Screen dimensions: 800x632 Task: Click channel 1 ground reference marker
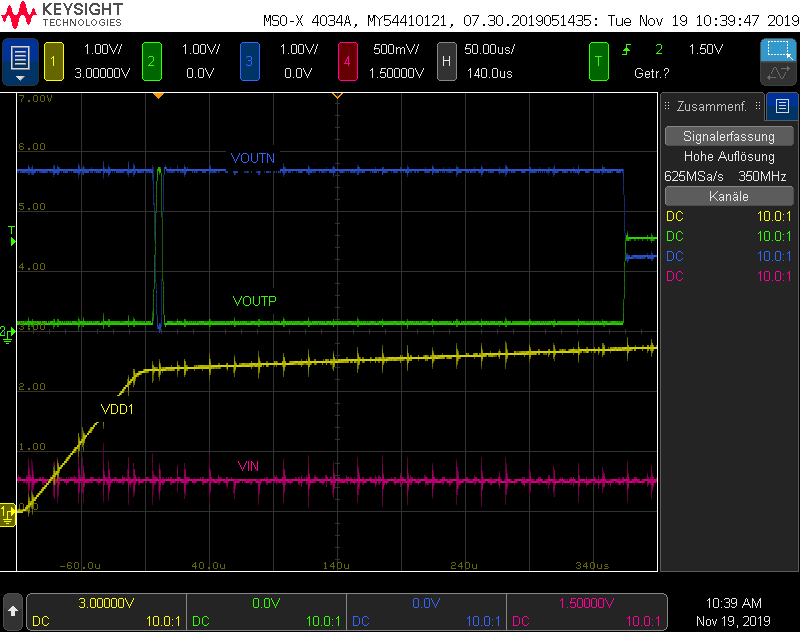[7, 514]
